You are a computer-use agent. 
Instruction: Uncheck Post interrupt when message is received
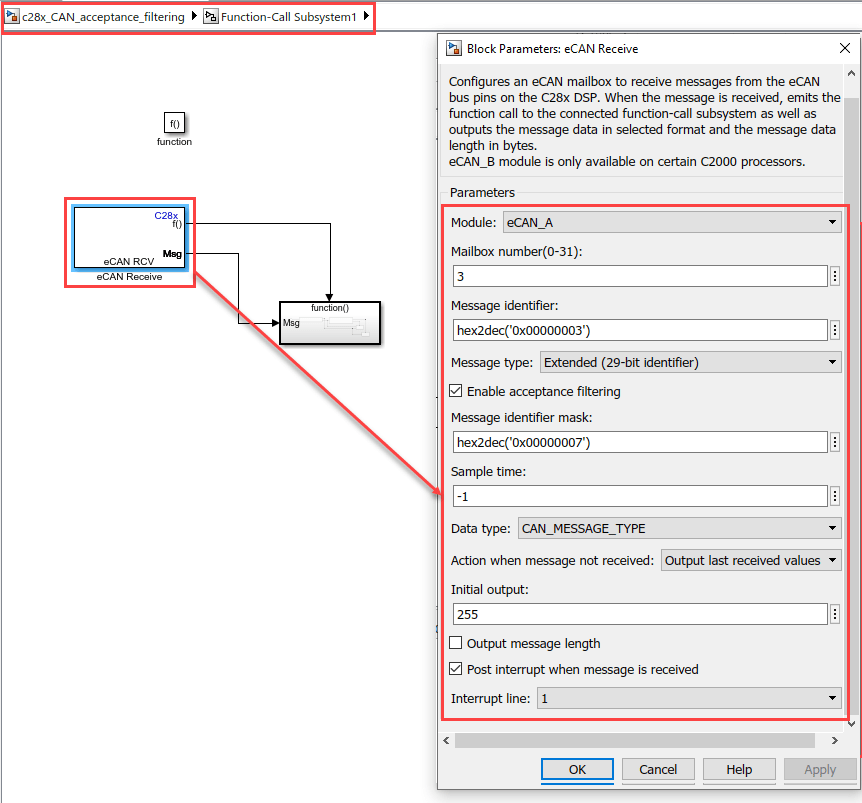point(457,669)
